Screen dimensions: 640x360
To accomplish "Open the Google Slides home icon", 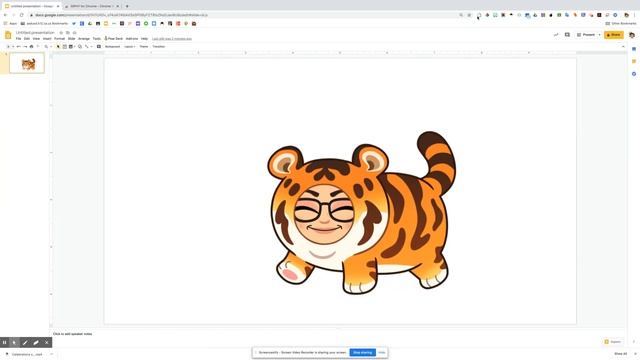I will 8,35.
